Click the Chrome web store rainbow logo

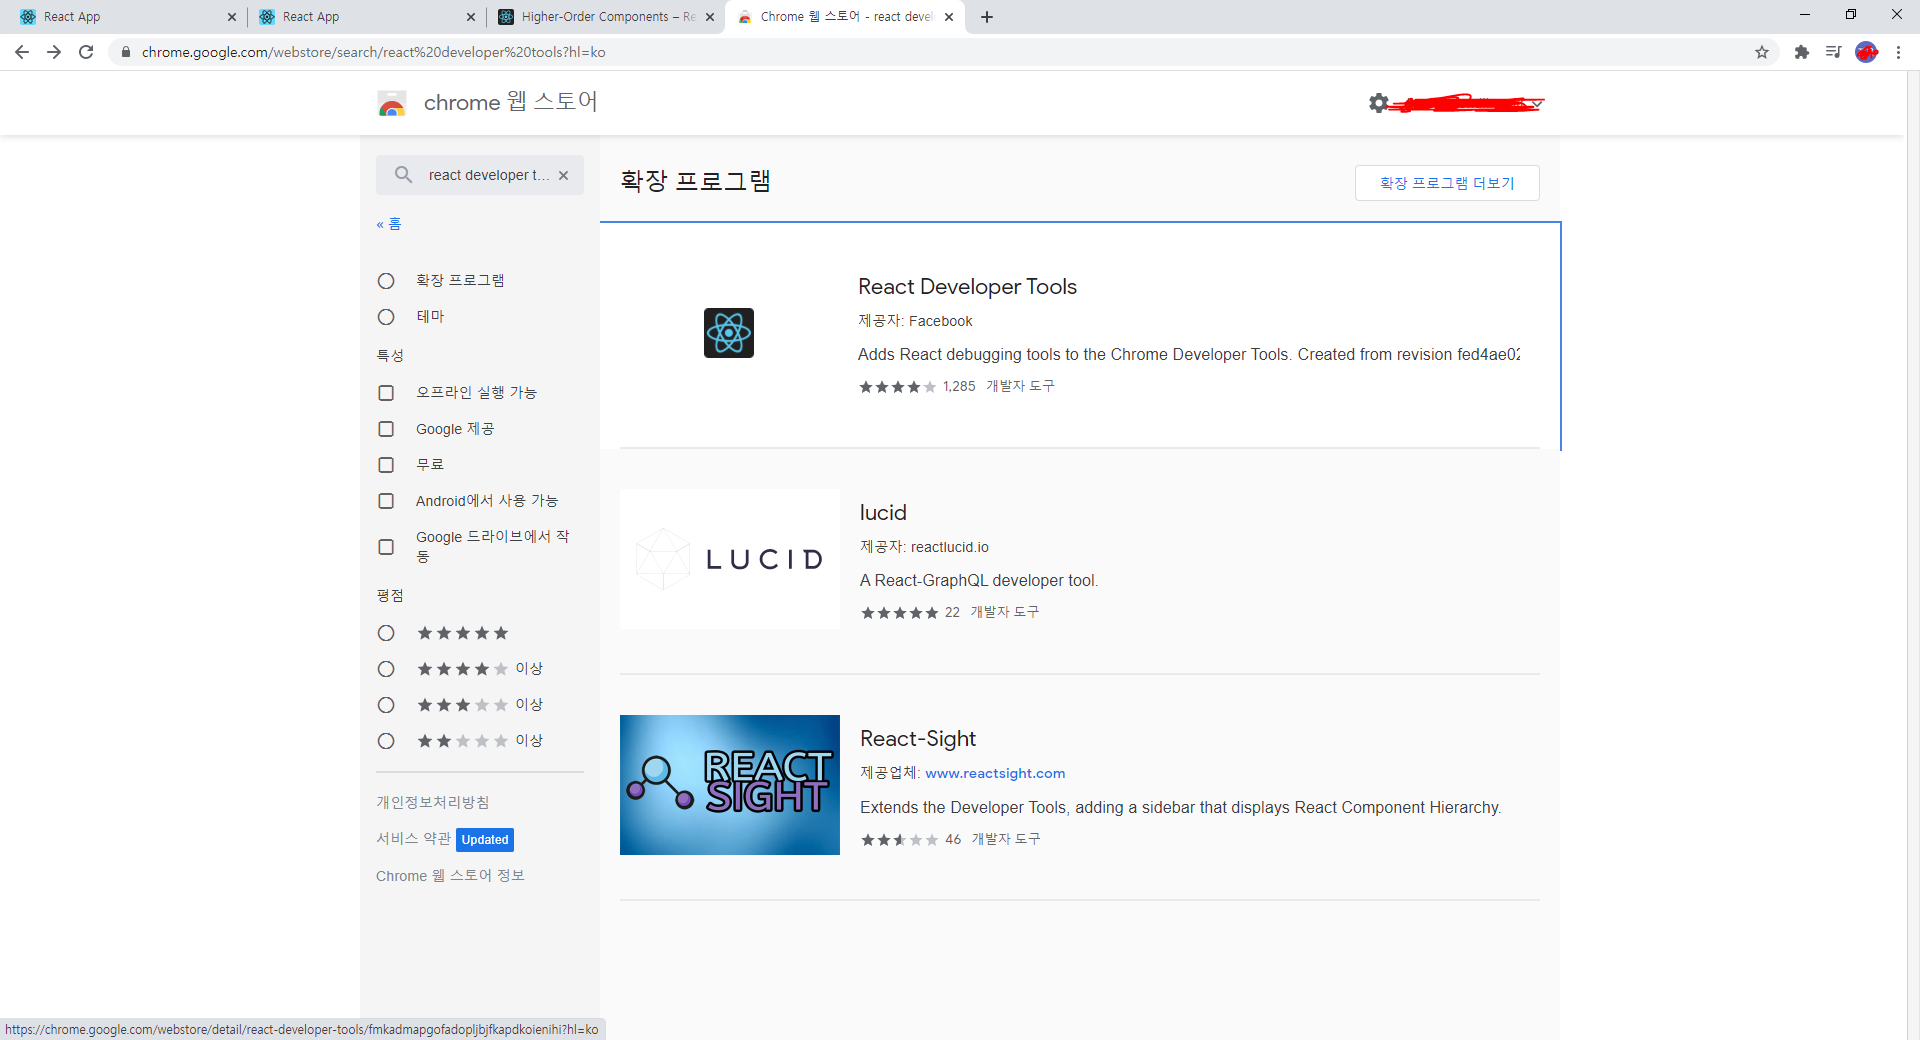[x=392, y=103]
